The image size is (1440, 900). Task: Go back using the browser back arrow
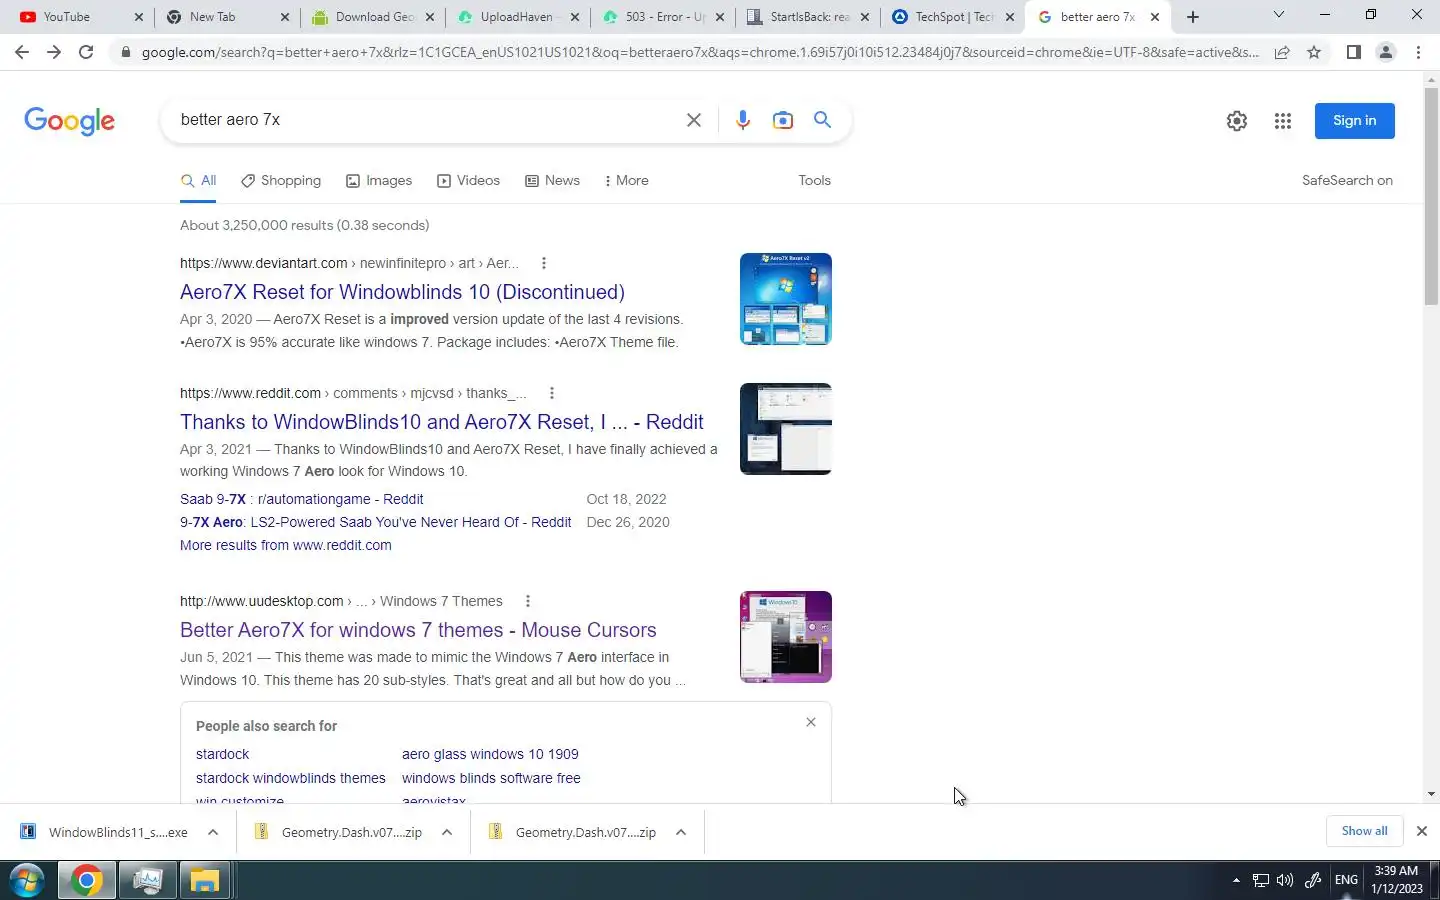[x=22, y=52]
